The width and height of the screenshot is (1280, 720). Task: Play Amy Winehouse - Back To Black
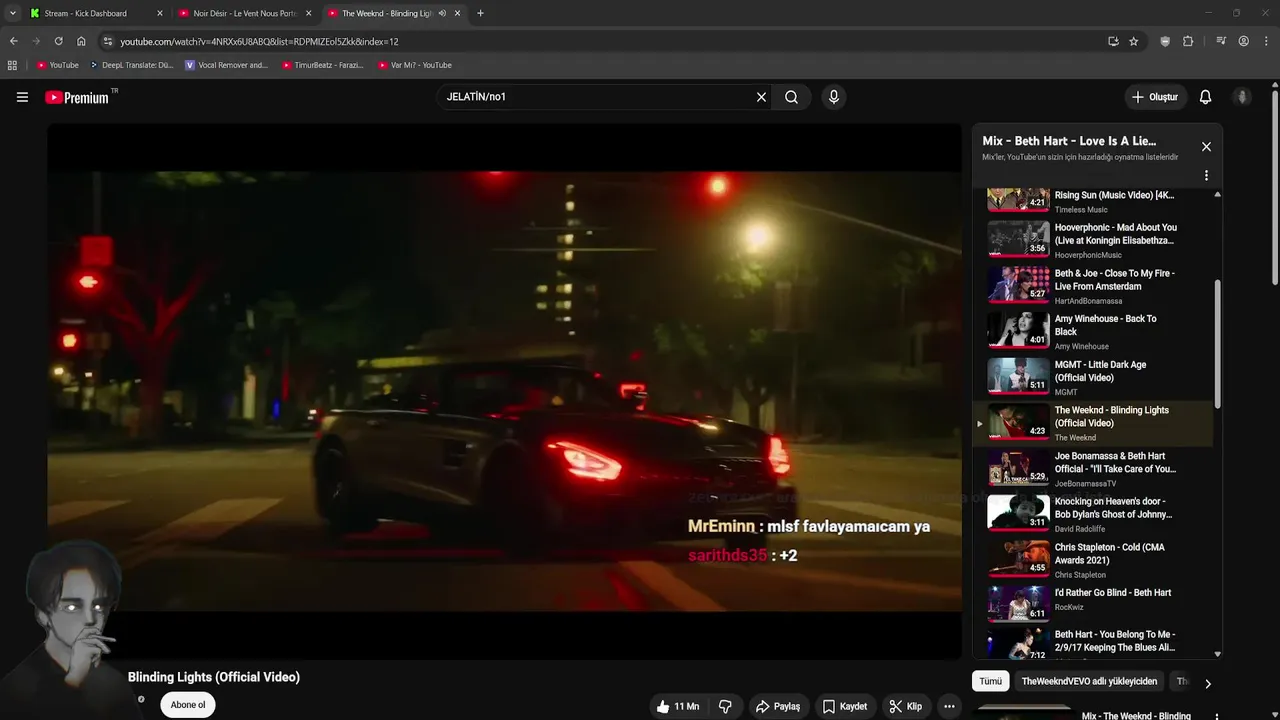coord(1095,331)
